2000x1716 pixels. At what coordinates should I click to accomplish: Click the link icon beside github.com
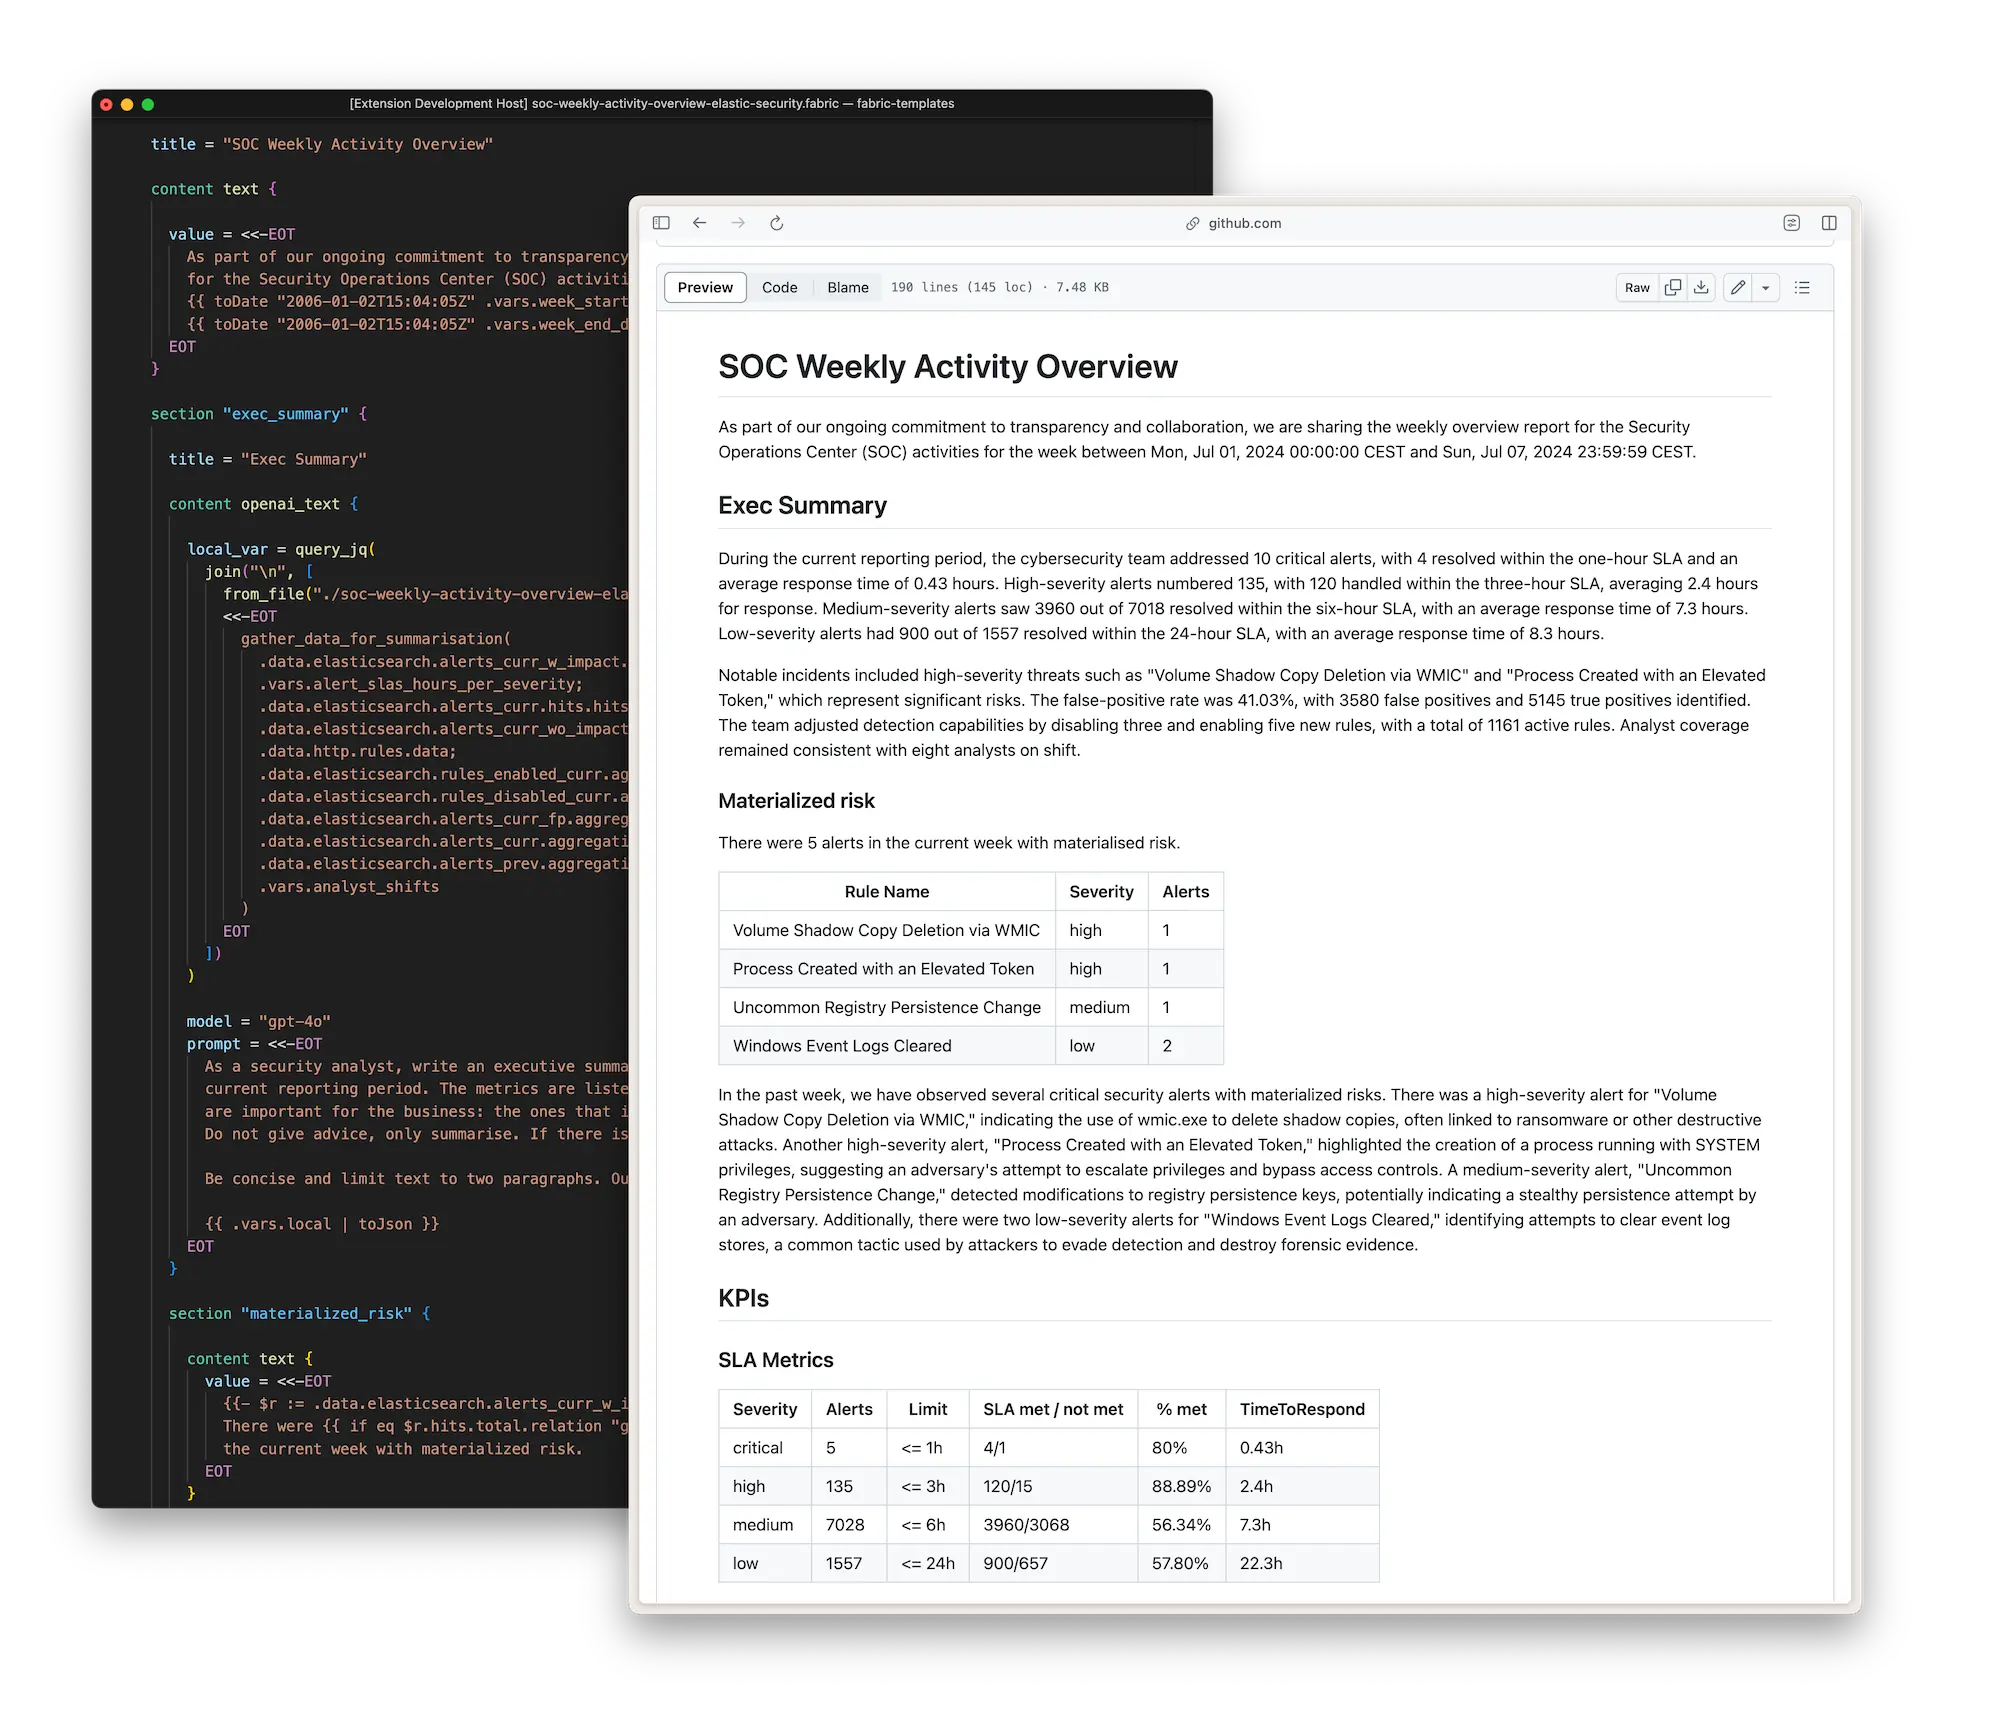[1190, 223]
